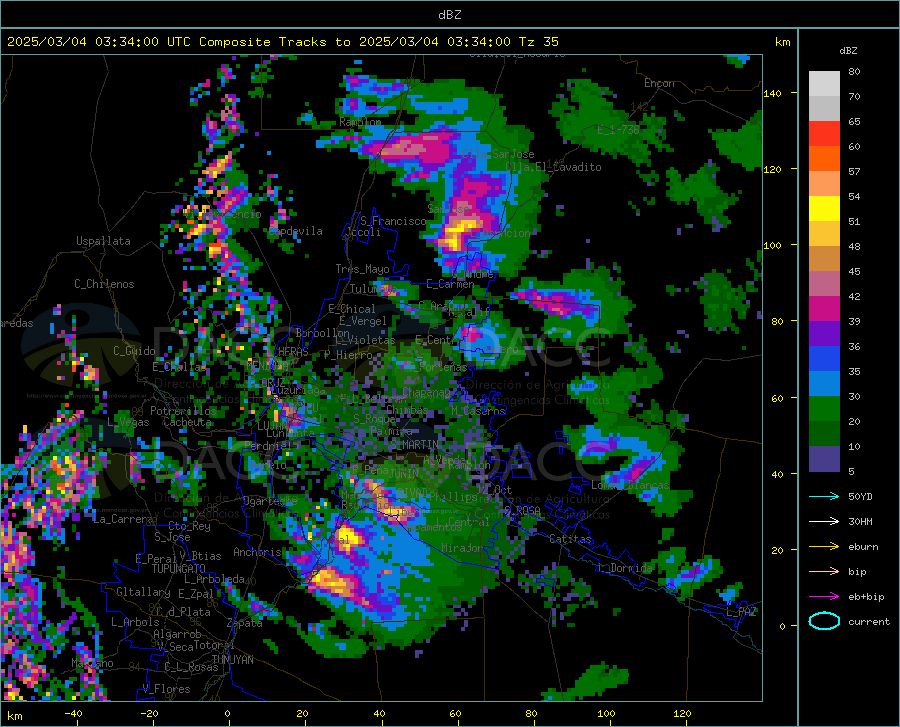The height and width of the screenshot is (727, 900).
Task: Pick the orange legend swatch below 60
Action: pos(824,159)
